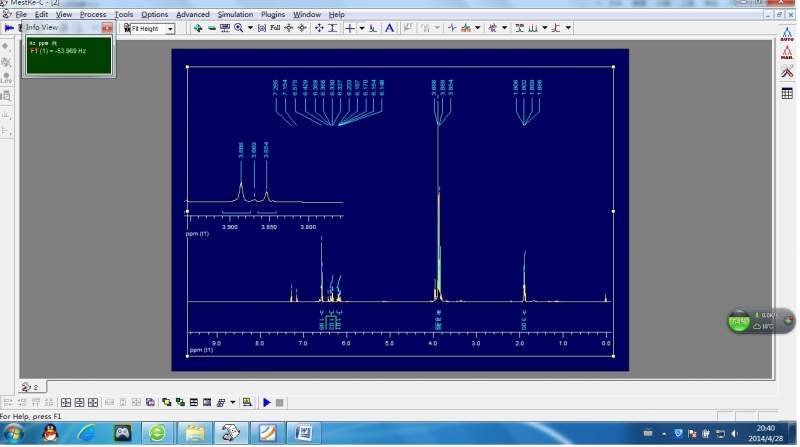Screen dimensions: 800x447
Task: Select the four-arrow pan tool
Action: 319,28
